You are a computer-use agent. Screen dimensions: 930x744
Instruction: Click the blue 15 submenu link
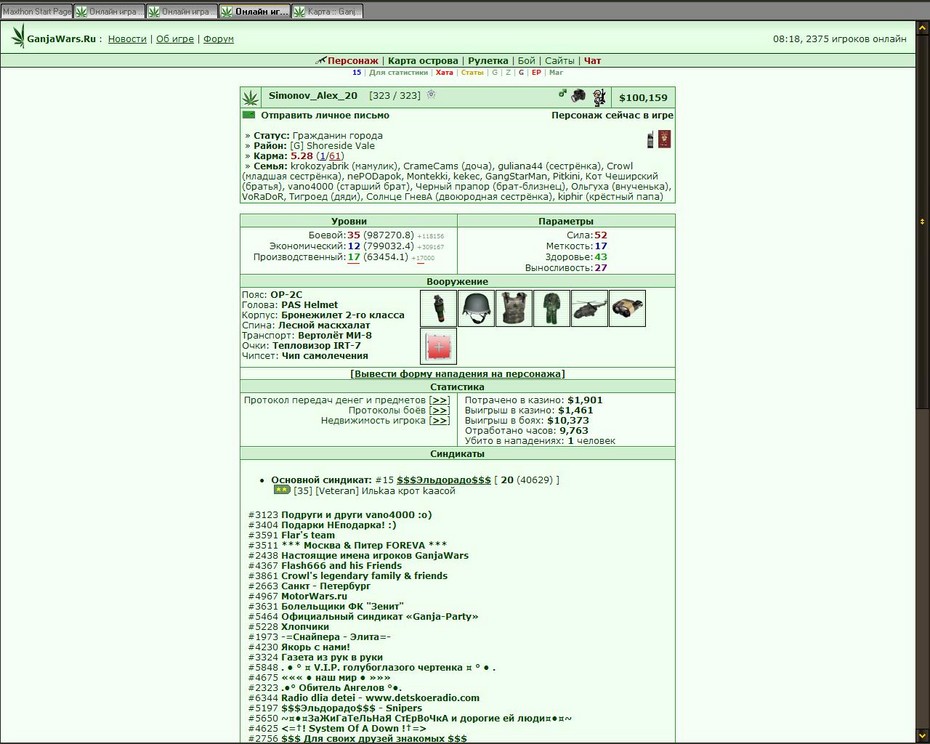pyautogui.click(x=356, y=72)
